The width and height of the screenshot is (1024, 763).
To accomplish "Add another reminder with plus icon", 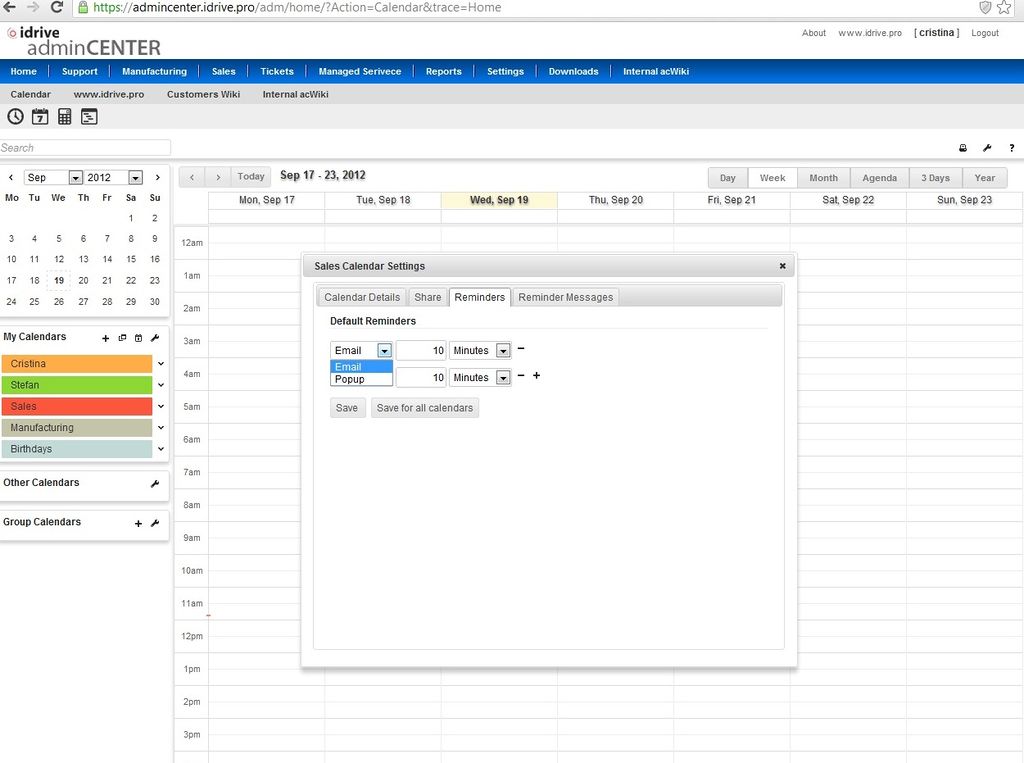I will (x=536, y=376).
